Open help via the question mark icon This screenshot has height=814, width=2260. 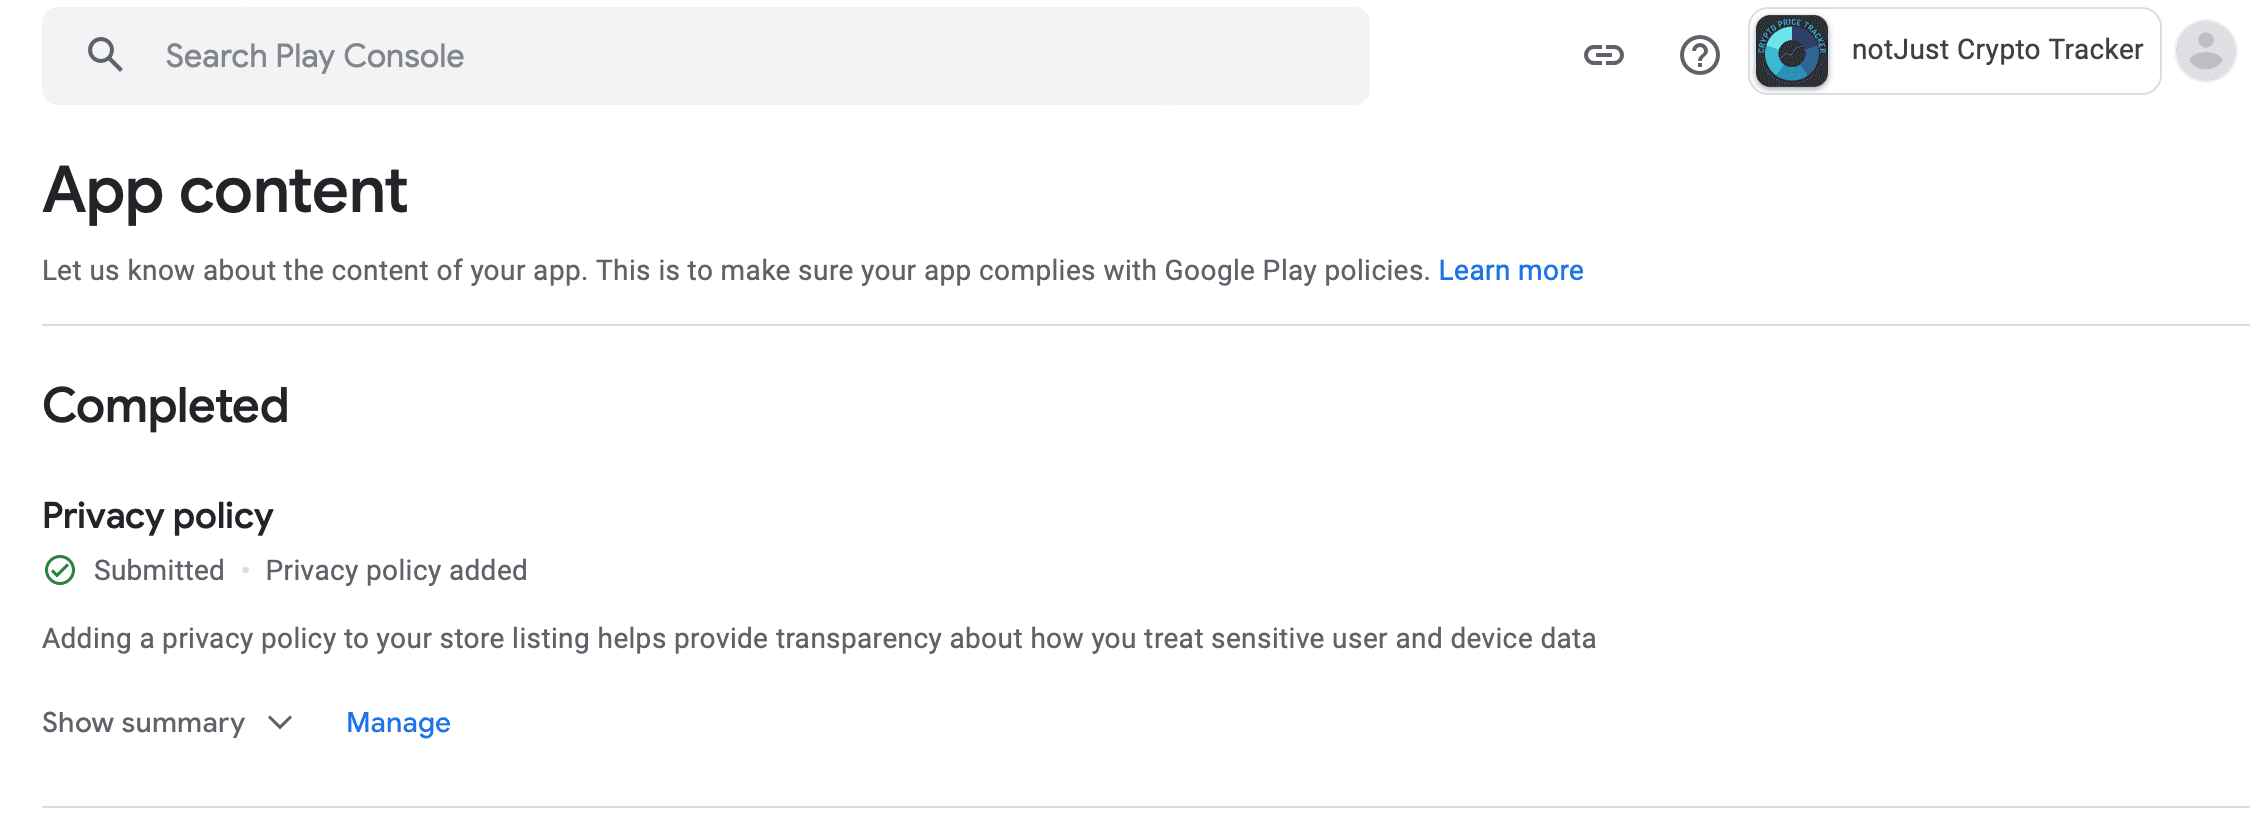[1698, 55]
